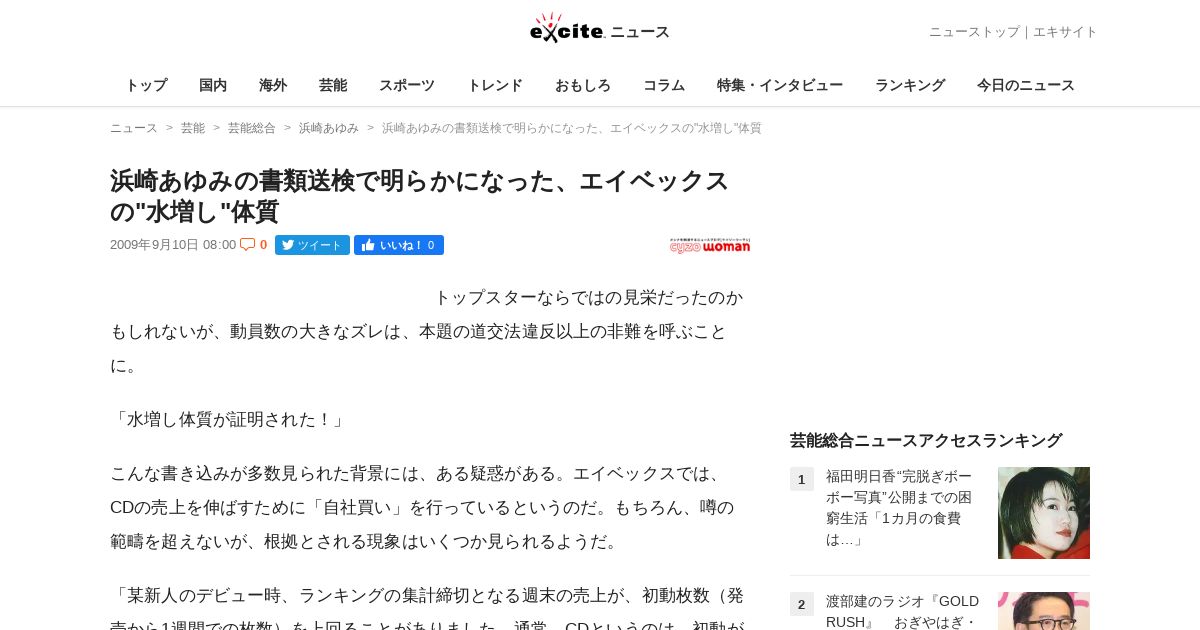Screen dimensions: 1200x630
Task: Open the excite News logo homepage
Action: point(600,29)
